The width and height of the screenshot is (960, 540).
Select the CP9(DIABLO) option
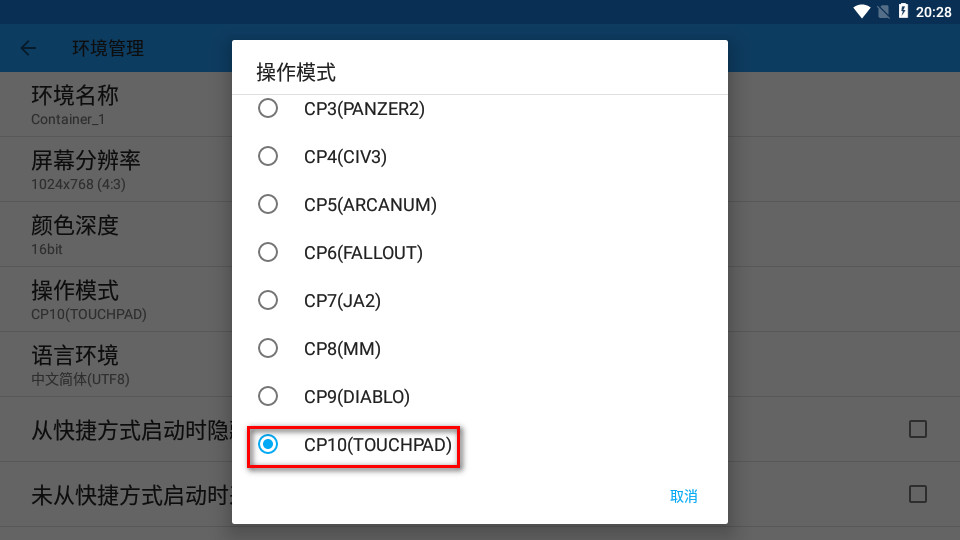[x=479, y=396]
